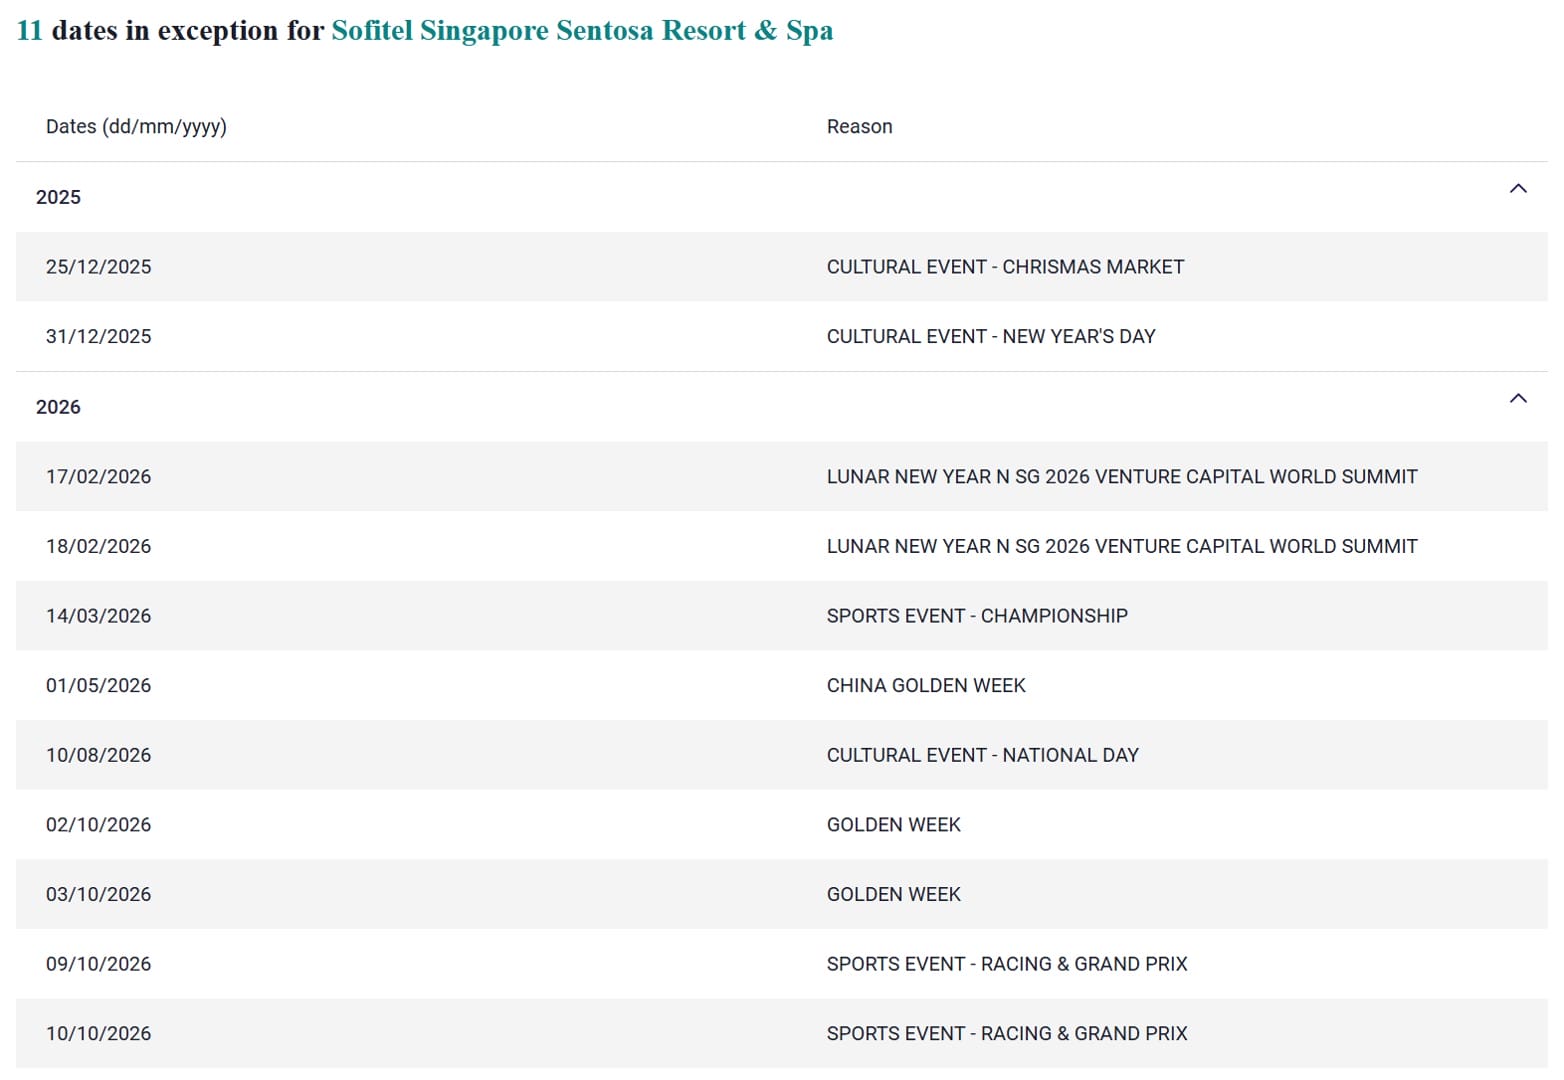Collapse the 2026 section chevron

point(1517,399)
